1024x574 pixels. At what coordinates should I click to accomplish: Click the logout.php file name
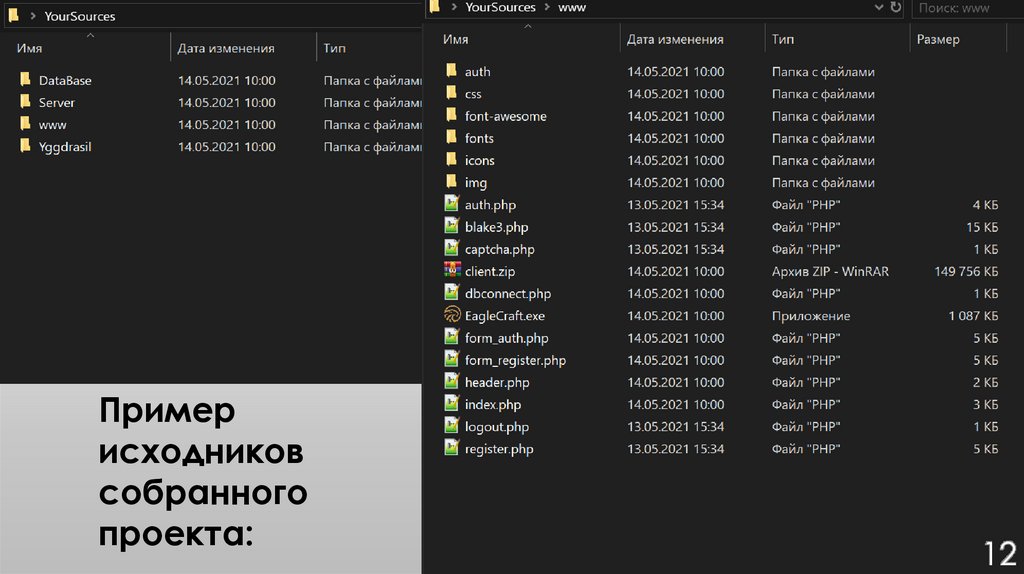pos(496,427)
